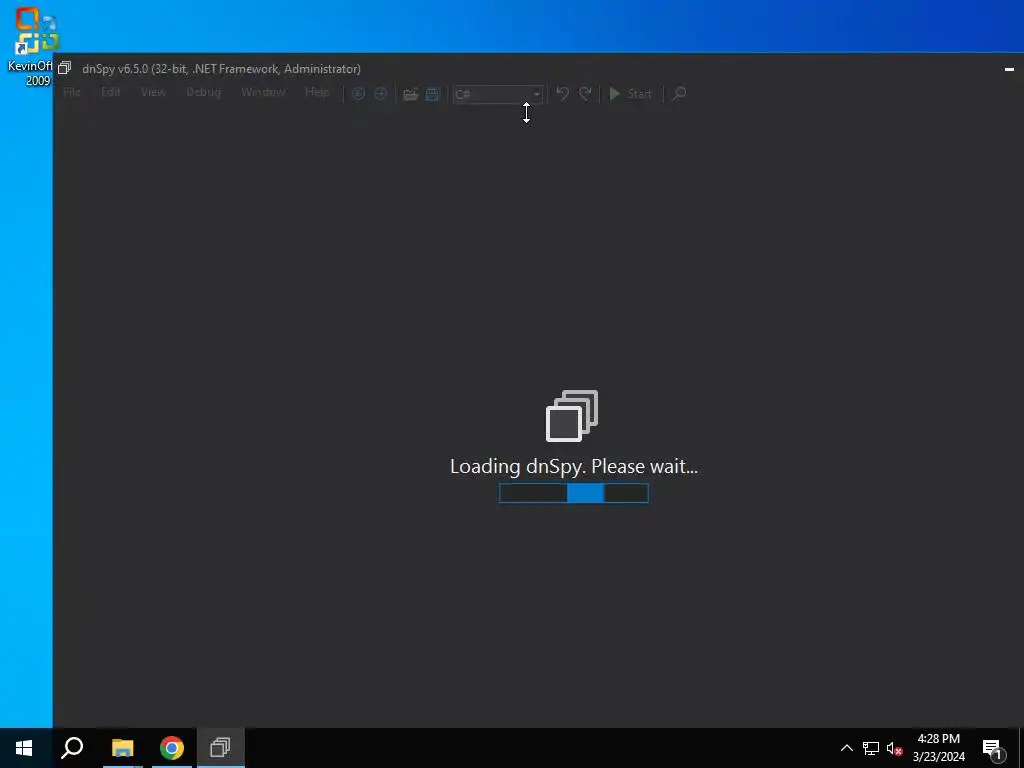Click the 'Loading dnSpy. Please wait...' text
1024x768 pixels.
[x=574, y=466]
